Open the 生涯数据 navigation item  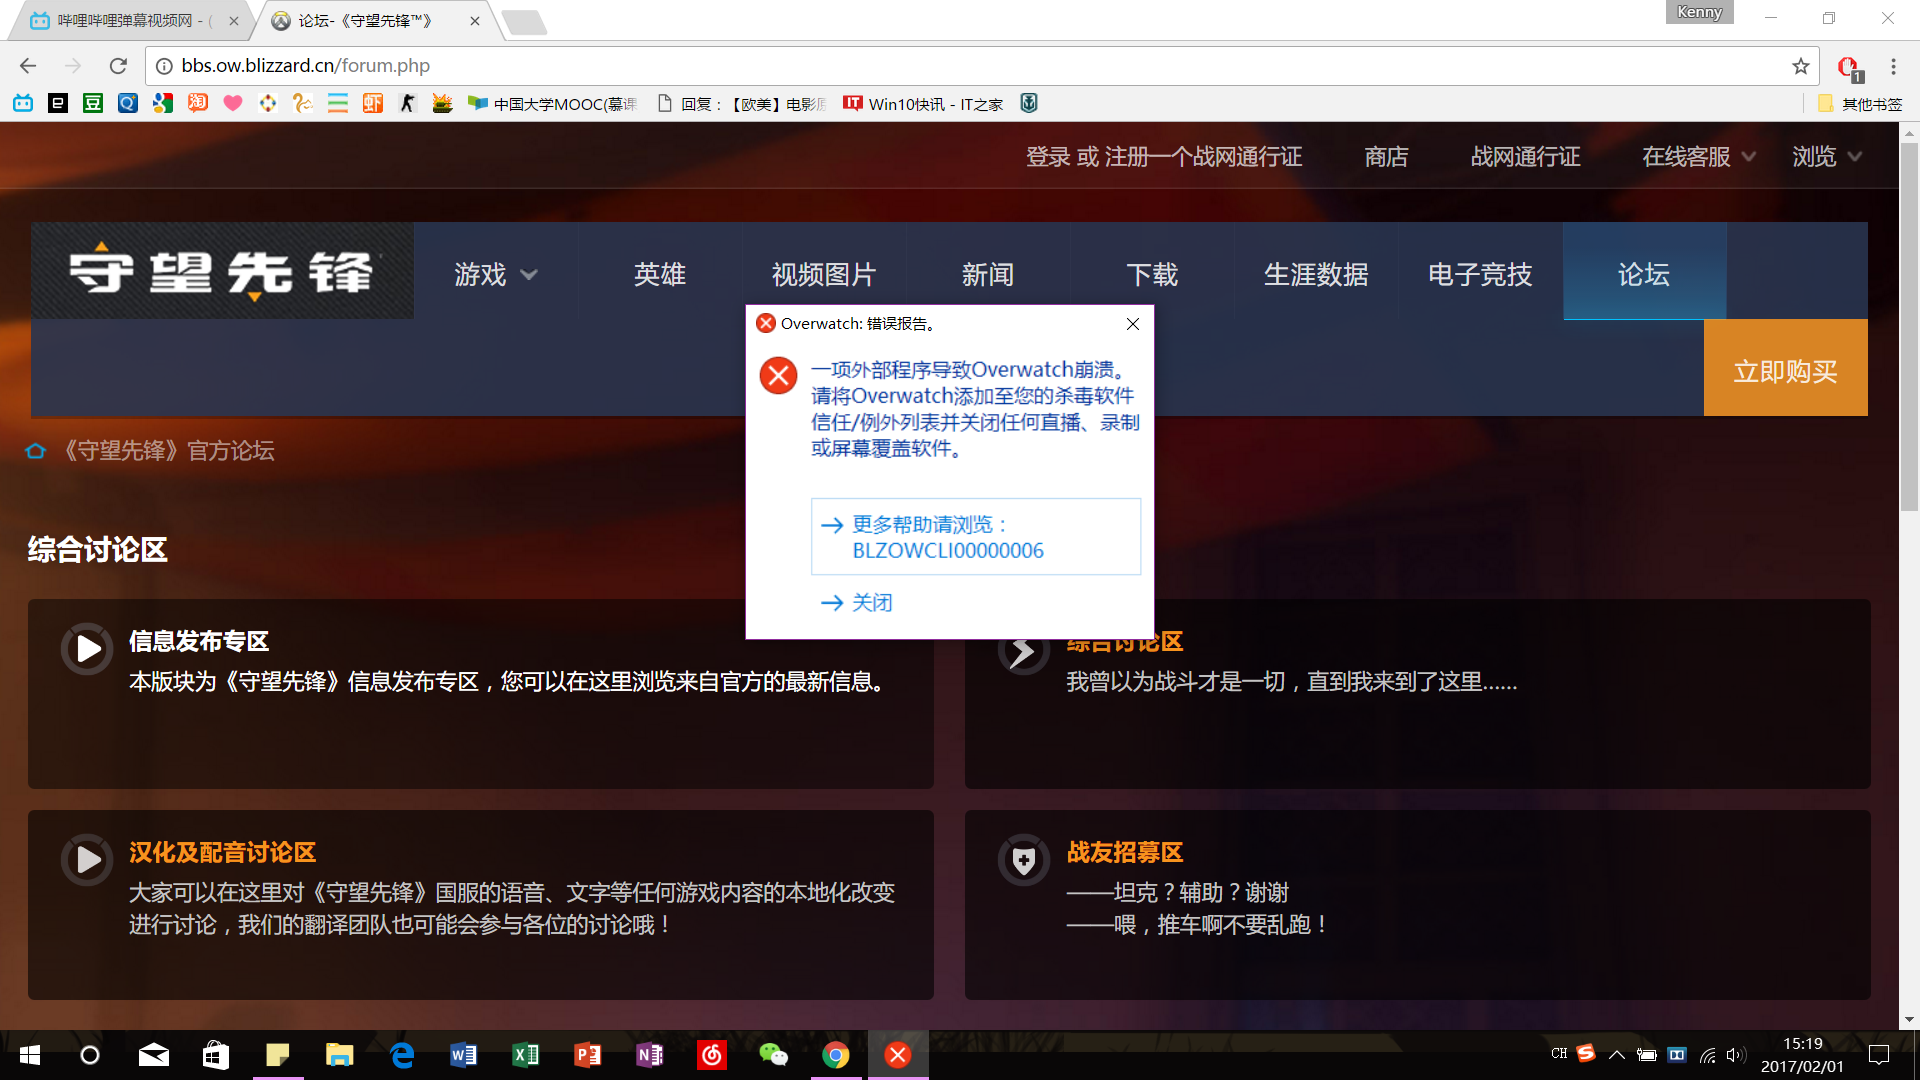pyautogui.click(x=1316, y=274)
